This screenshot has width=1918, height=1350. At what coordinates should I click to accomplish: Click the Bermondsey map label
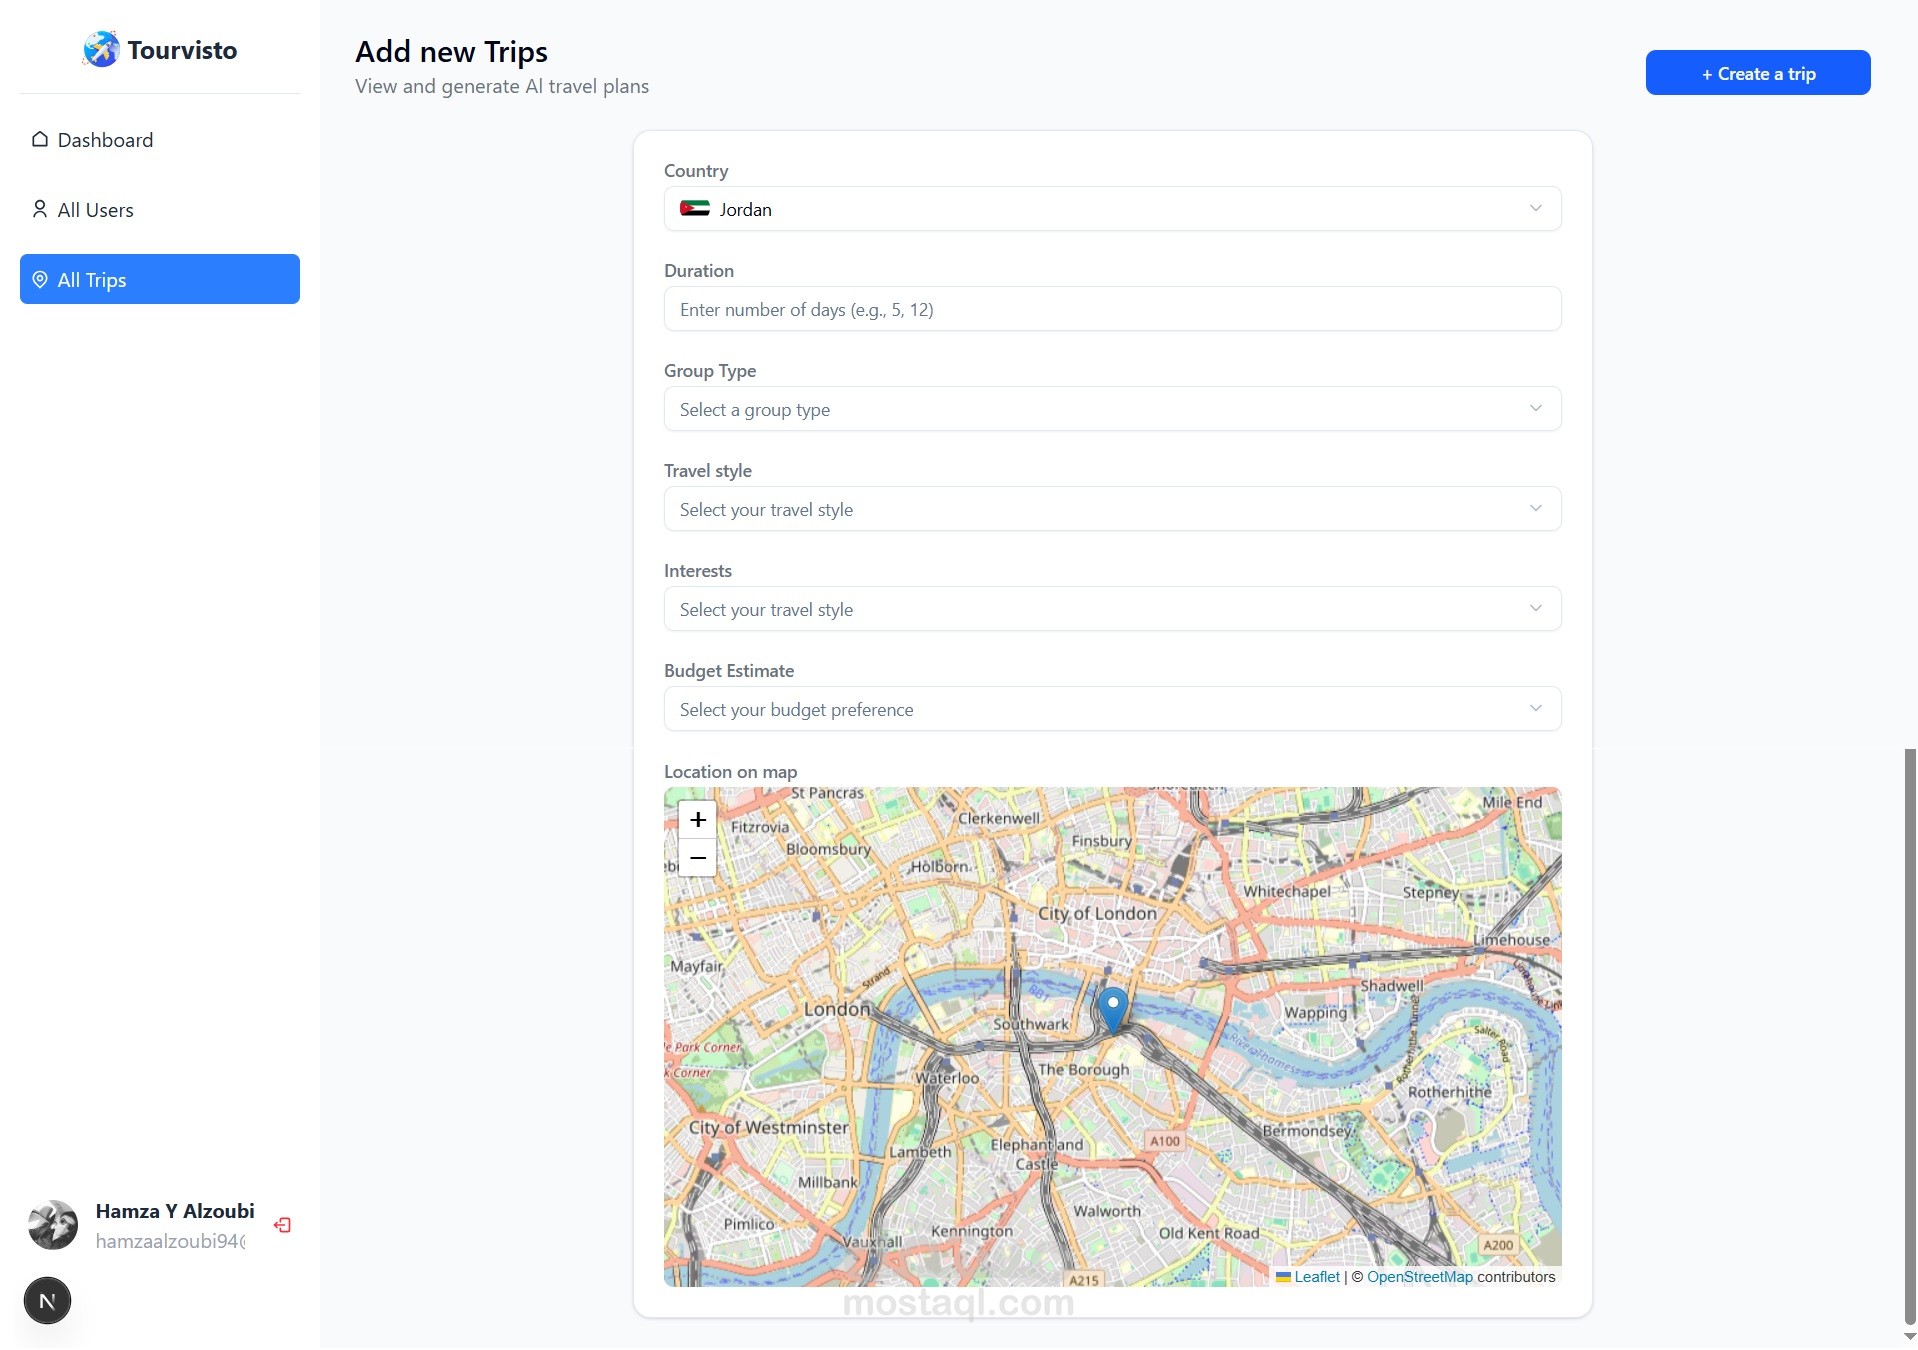[x=1307, y=1131]
